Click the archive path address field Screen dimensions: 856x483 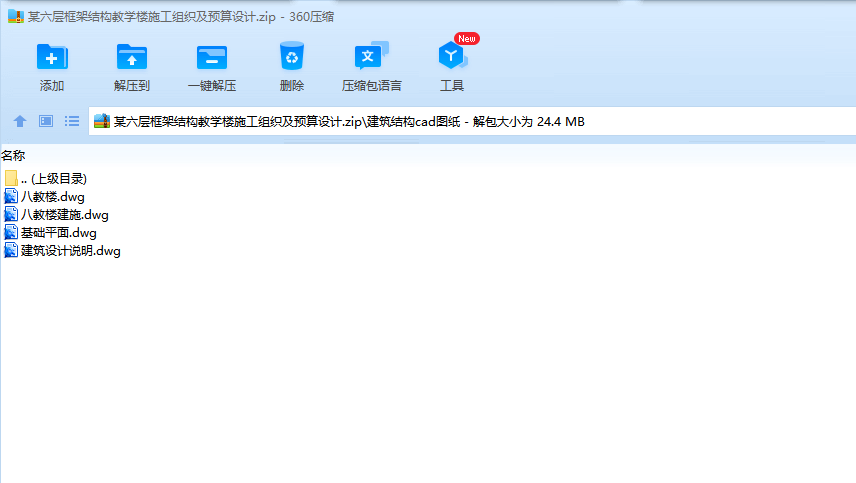(472, 121)
